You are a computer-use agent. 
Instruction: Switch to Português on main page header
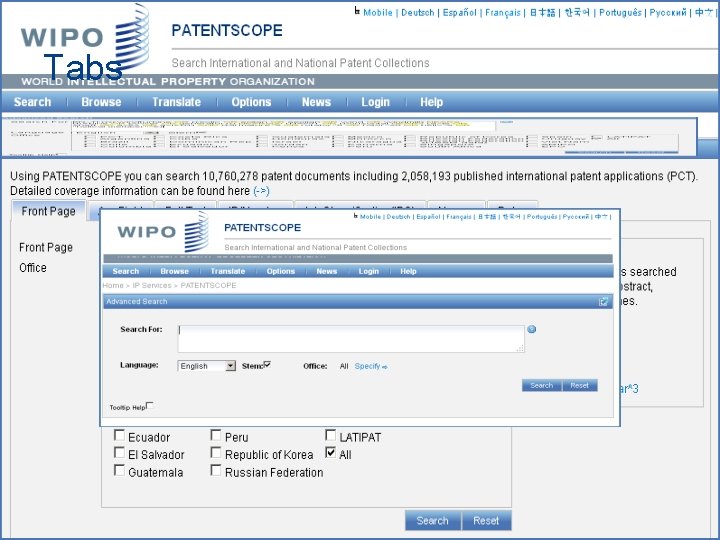click(620, 12)
